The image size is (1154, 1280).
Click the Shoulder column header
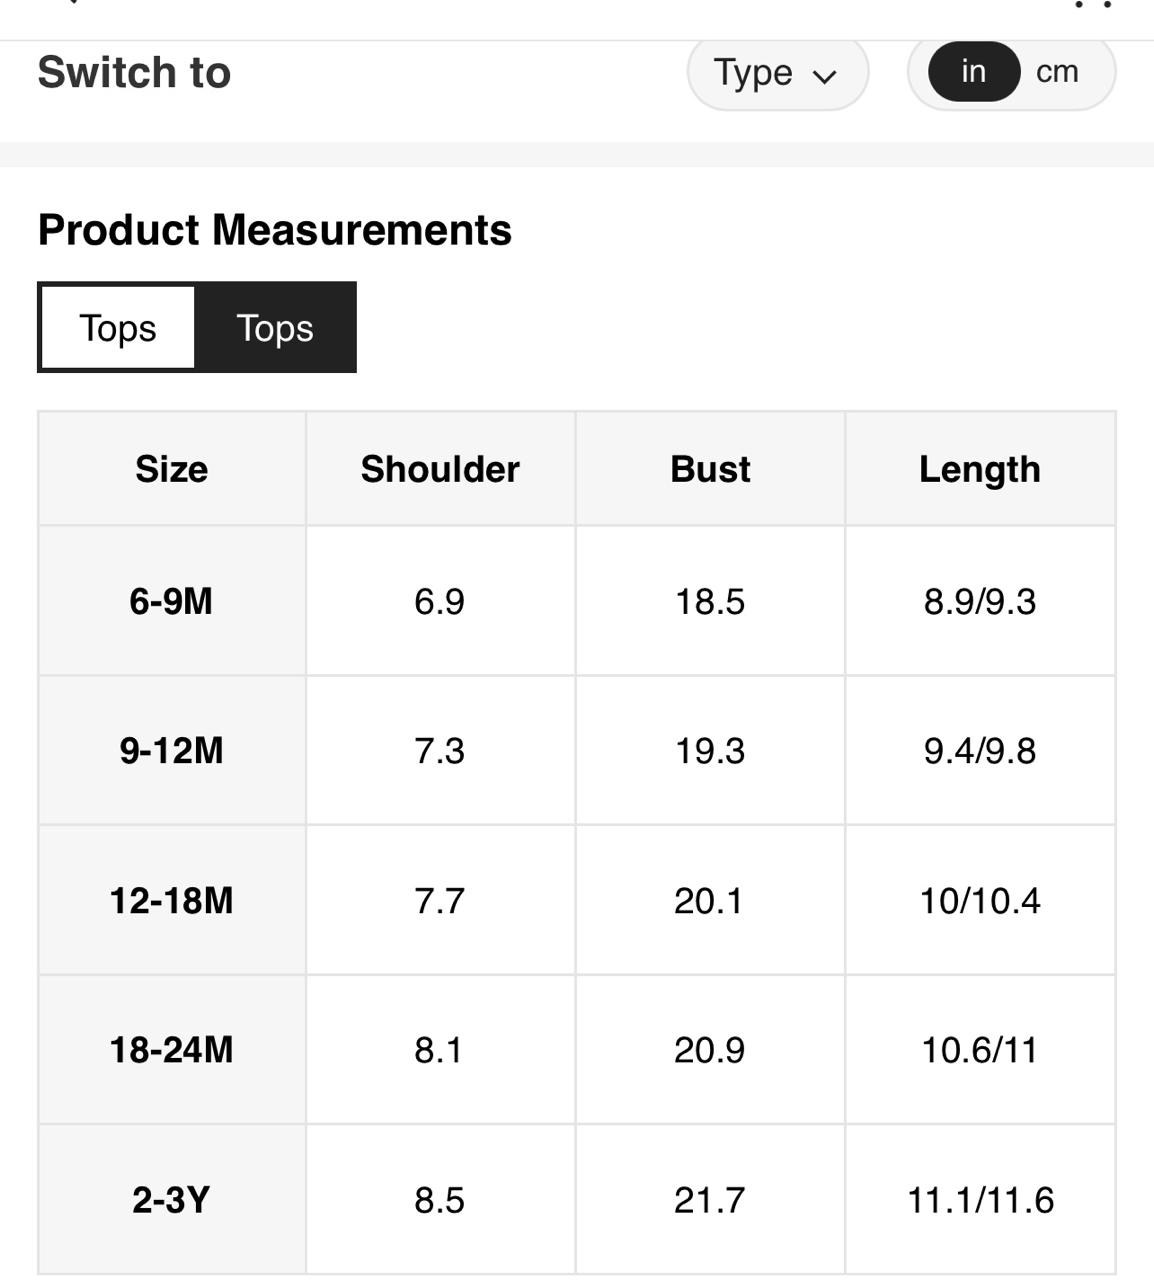pos(440,469)
